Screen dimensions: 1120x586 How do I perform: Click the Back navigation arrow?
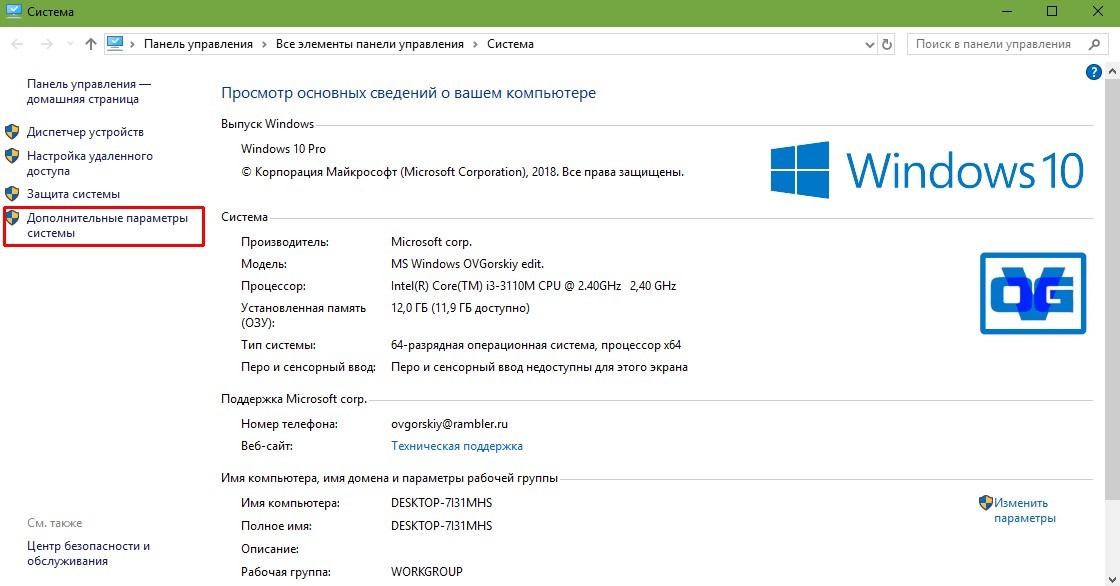(17, 44)
